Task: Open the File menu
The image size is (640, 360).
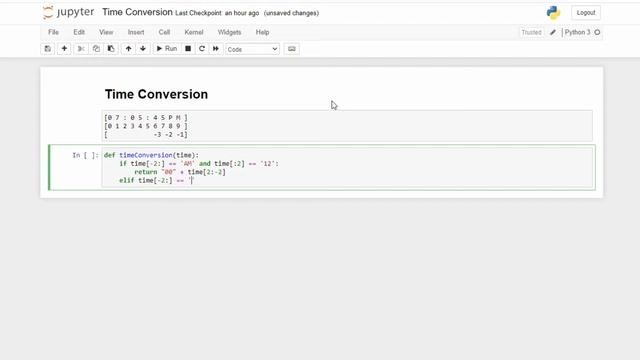Action: tap(53, 32)
